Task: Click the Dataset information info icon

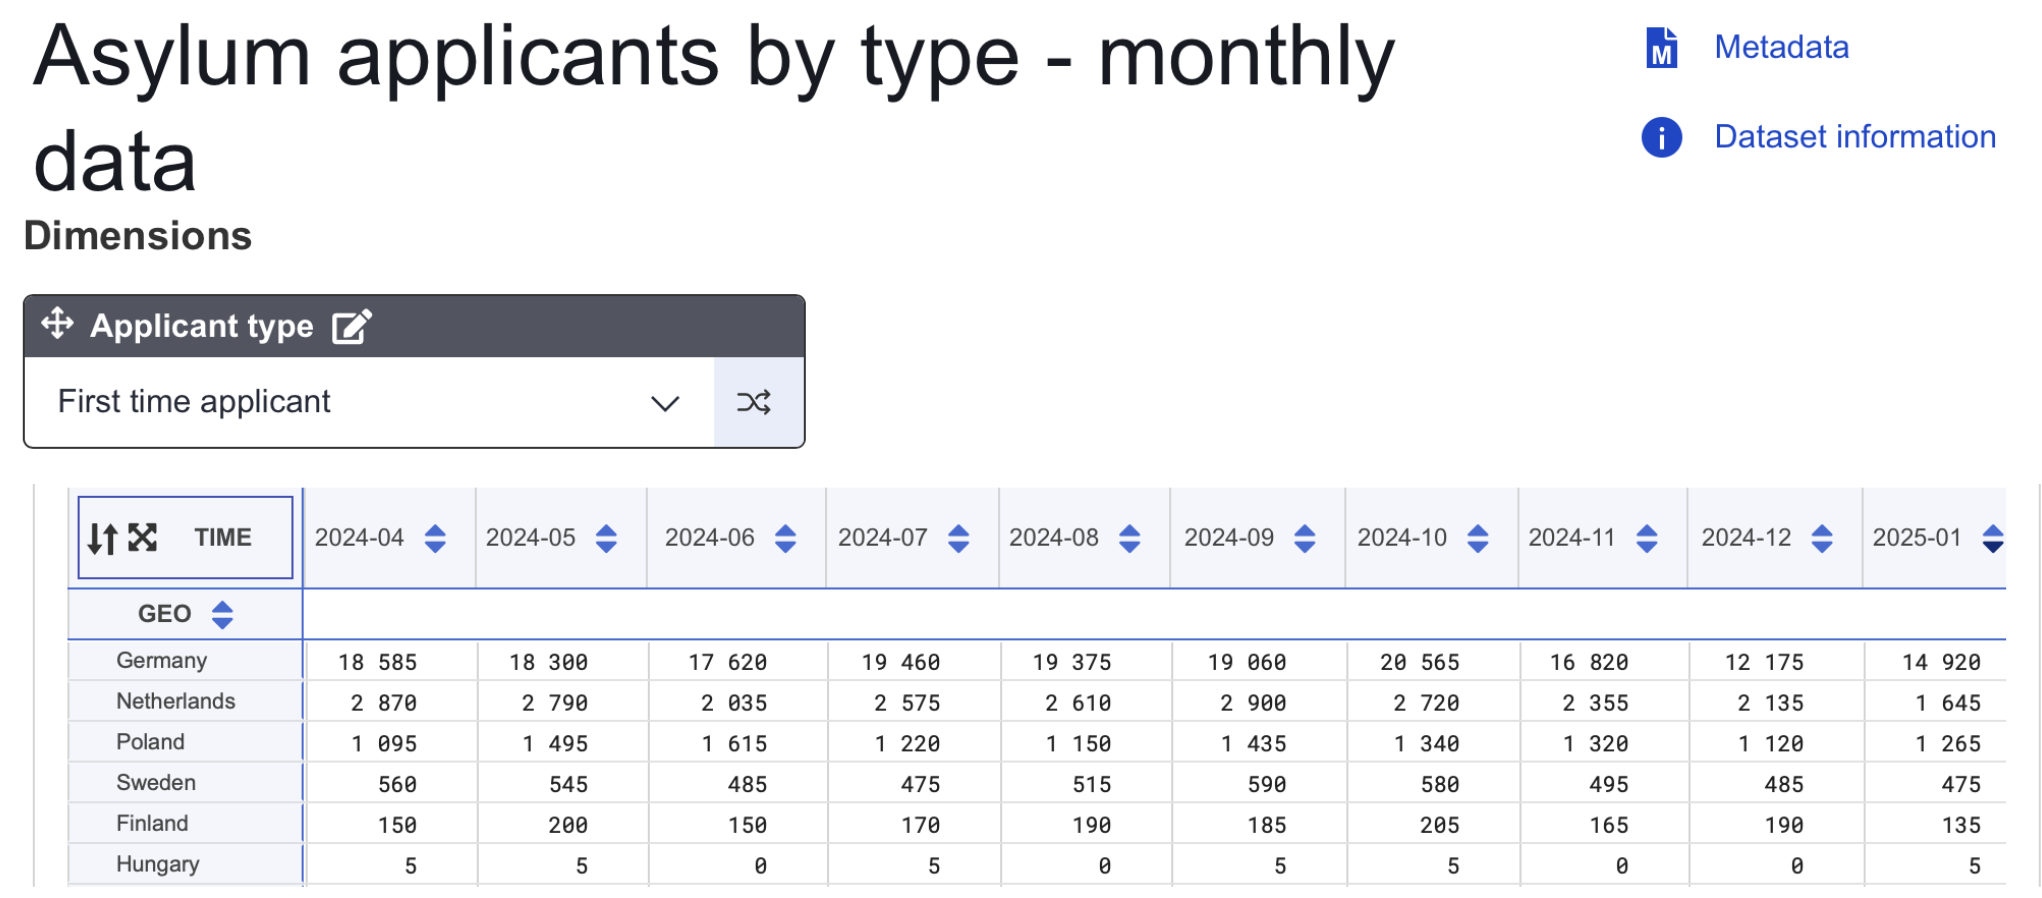Action: click(x=1661, y=137)
